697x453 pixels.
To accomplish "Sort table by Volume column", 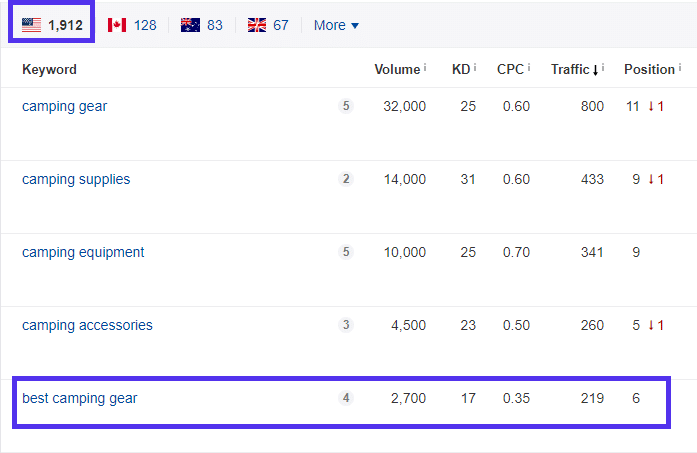I will 397,69.
